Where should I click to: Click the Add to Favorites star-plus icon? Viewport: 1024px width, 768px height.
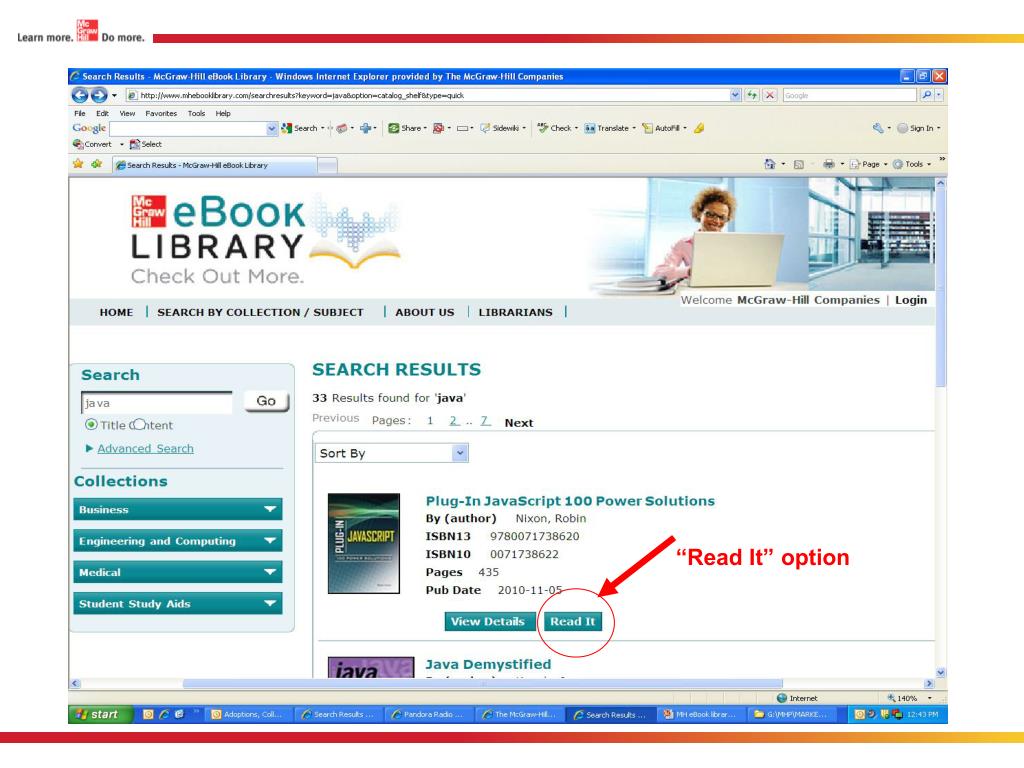pos(97,164)
